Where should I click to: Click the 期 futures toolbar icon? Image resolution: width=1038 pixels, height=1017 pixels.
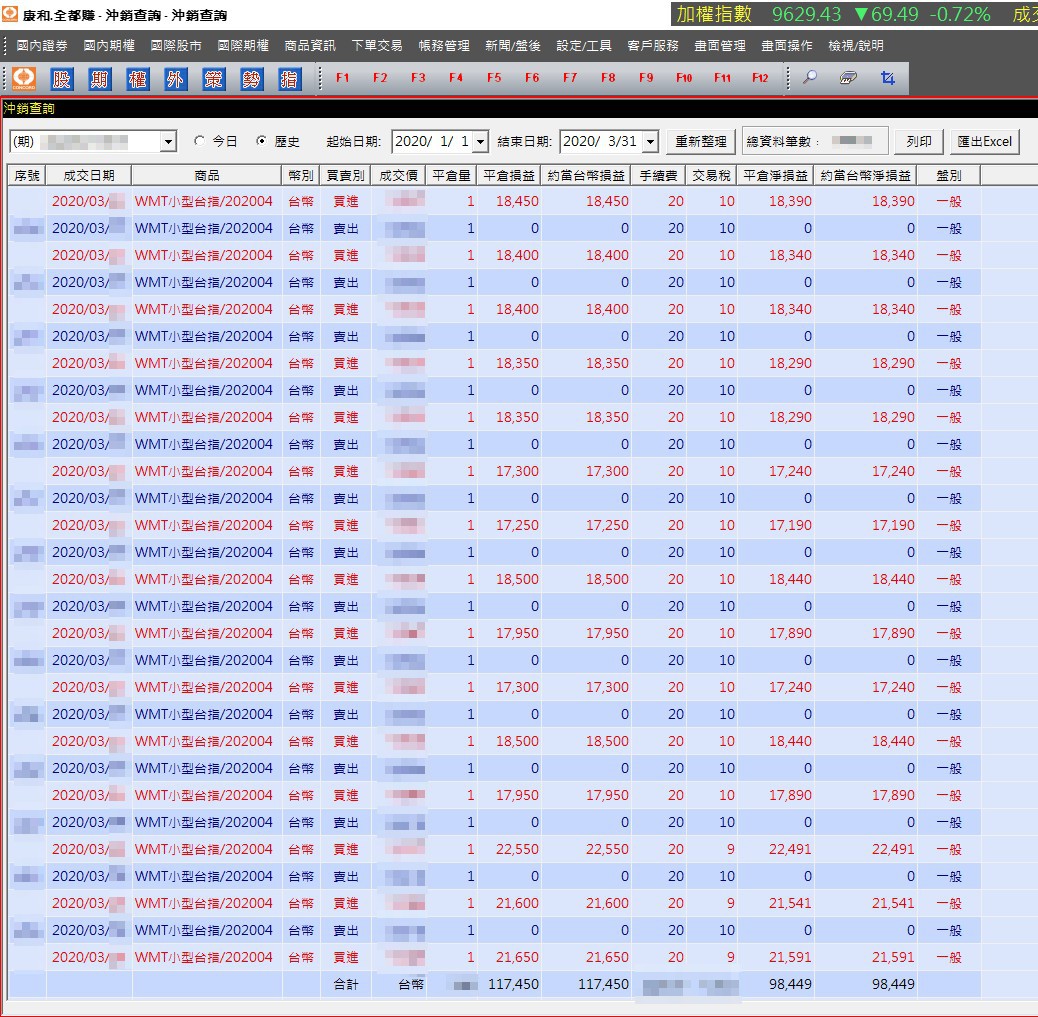(x=99, y=79)
